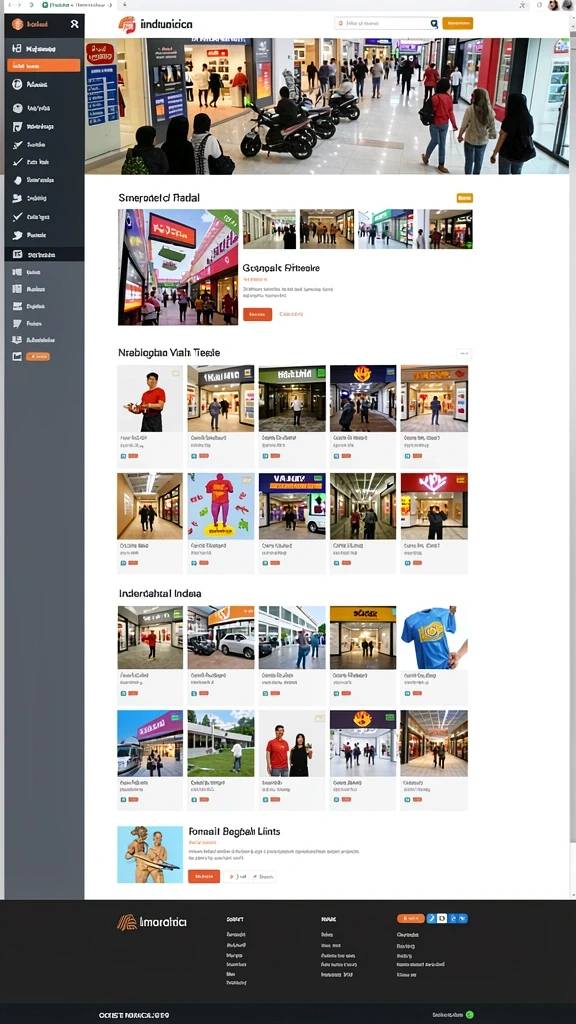Image resolution: width=576 pixels, height=1024 pixels.
Task: Open cartoon red figure illustration thumbnail
Action: pos(221,506)
